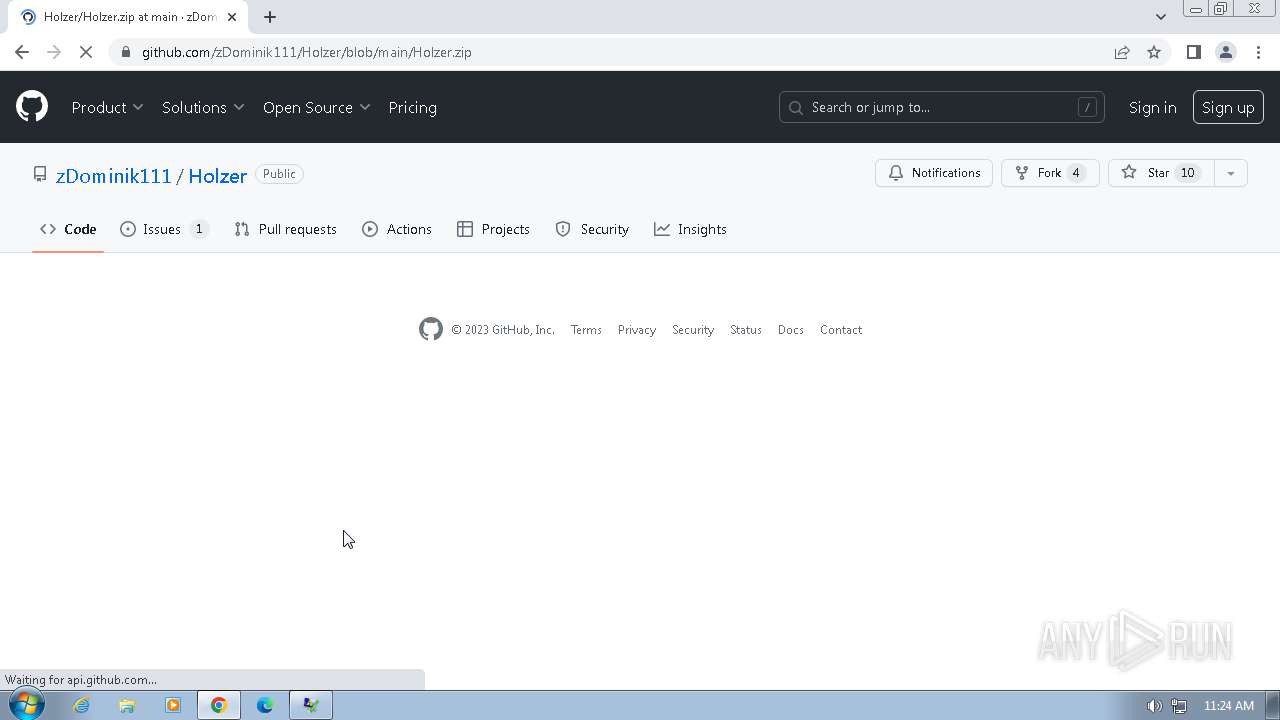Open the Insights tab
The image size is (1280, 720).
[690, 229]
